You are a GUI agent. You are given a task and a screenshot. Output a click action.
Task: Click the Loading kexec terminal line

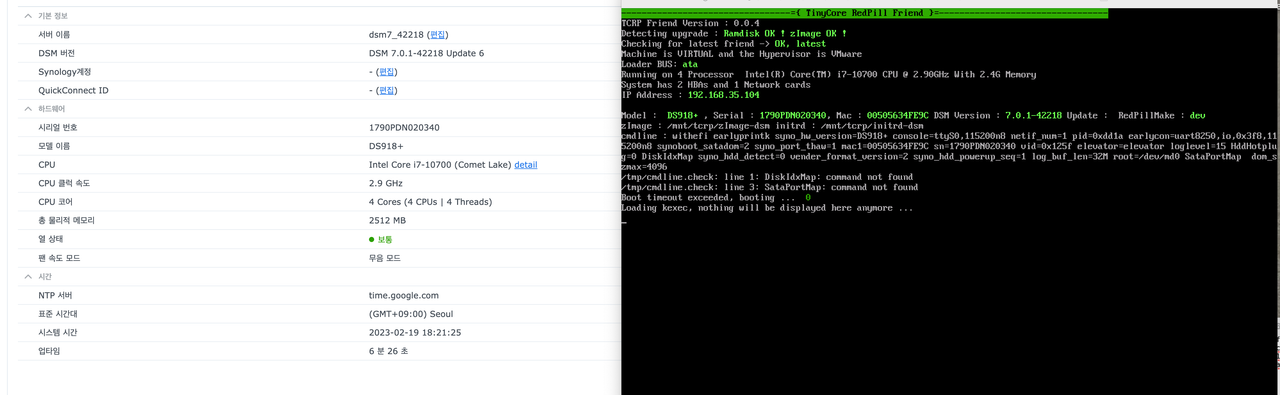click(767, 208)
